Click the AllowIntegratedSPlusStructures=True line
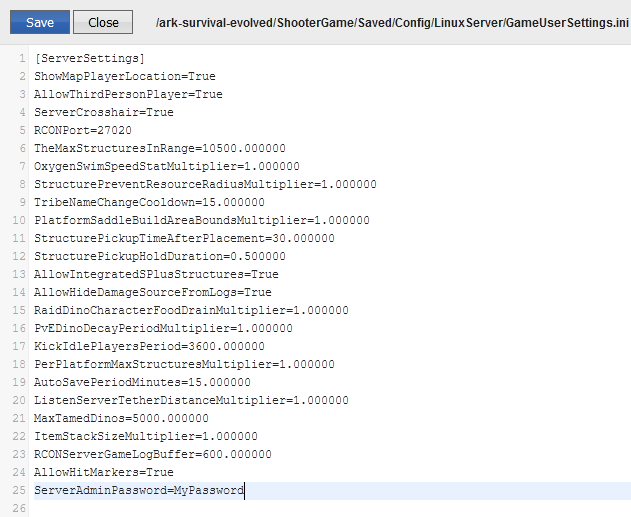The height and width of the screenshot is (517, 631). click(x=156, y=274)
